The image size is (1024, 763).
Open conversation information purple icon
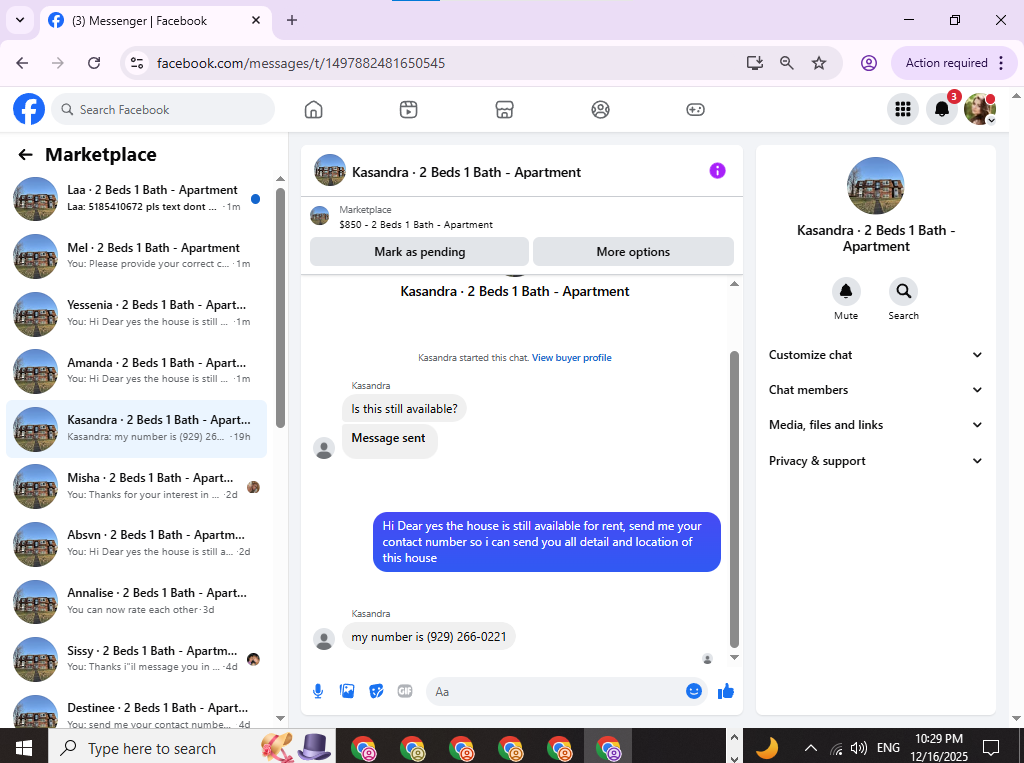click(717, 171)
